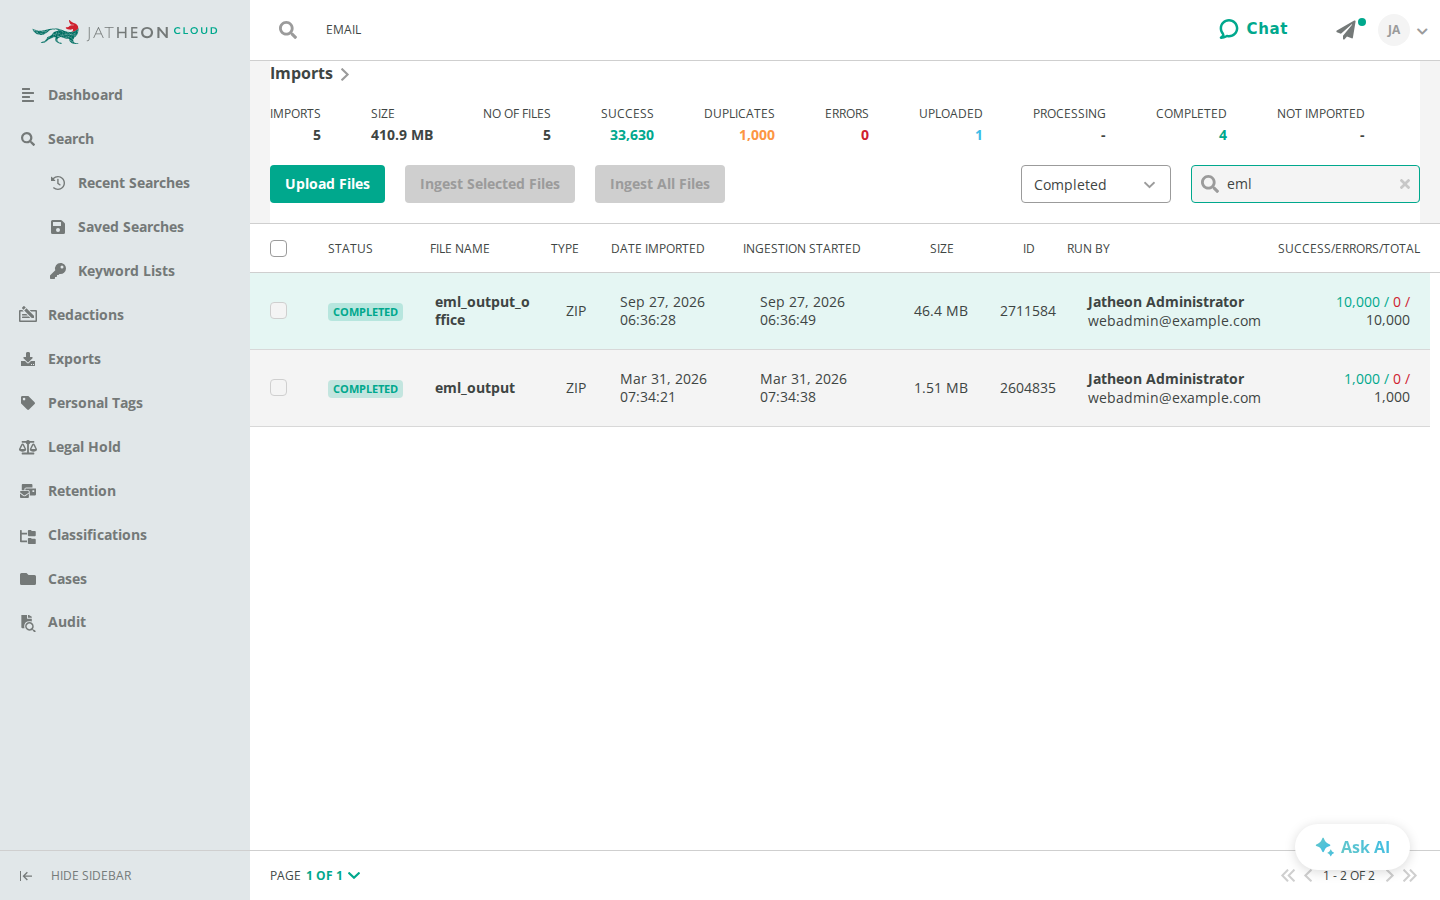Image resolution: width=1440 pixels, height=900 pixels.
Task: Go to previous page of results
Action: [1308, 876]
